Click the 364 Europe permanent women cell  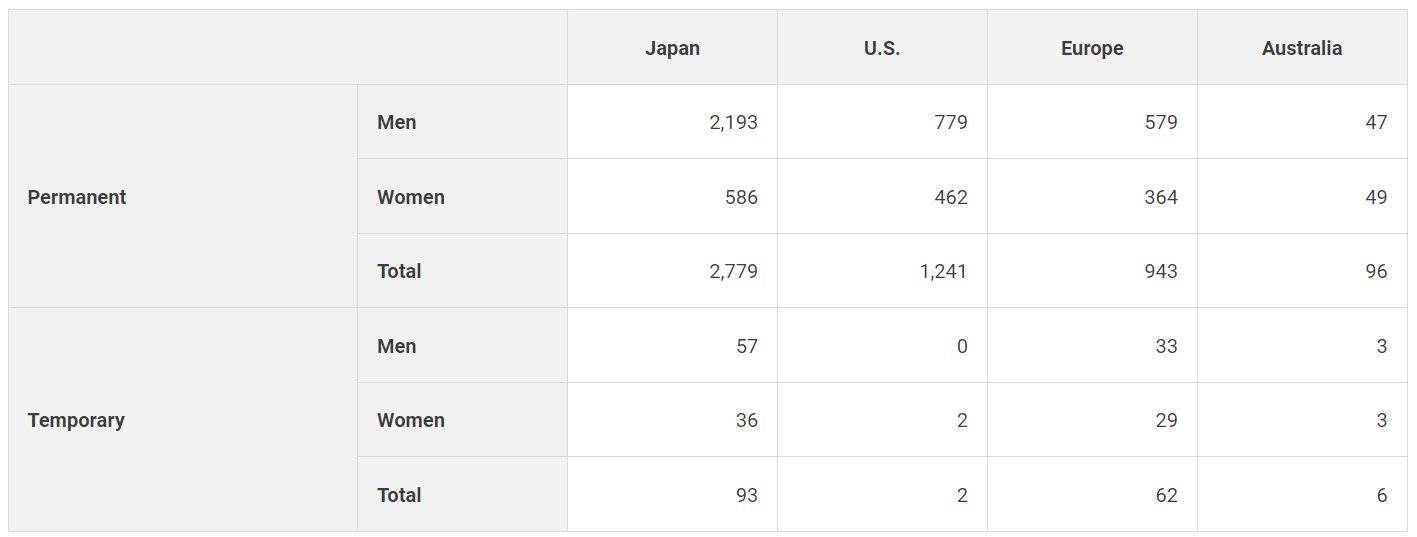tap(1160, 197)
